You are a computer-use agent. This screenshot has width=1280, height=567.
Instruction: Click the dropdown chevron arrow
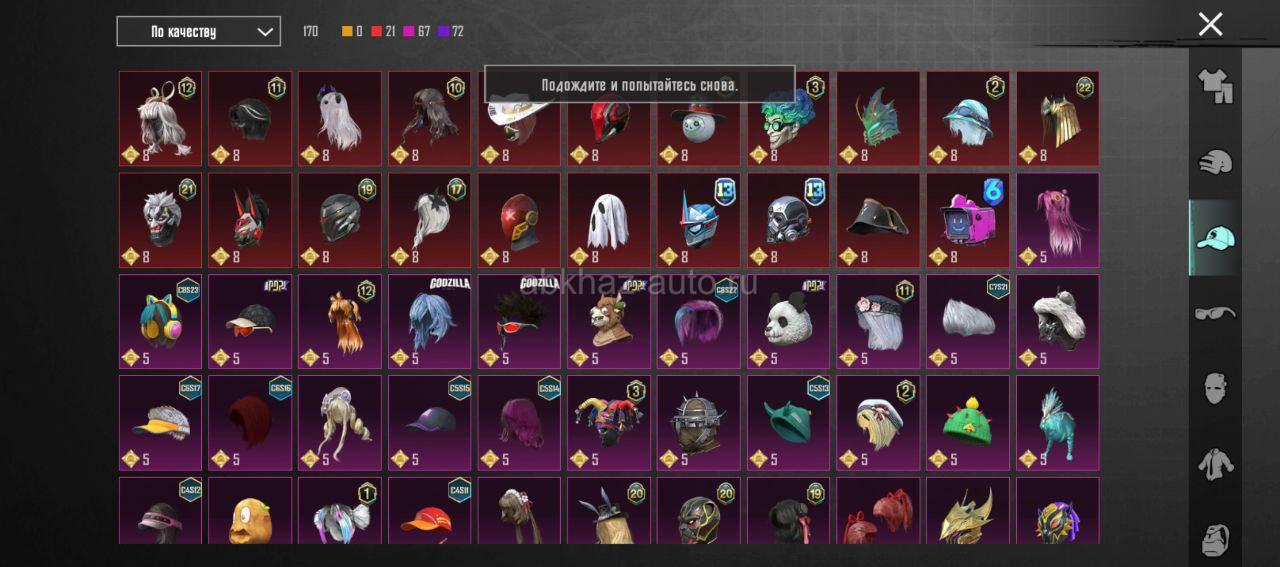(x=265, y=32)
